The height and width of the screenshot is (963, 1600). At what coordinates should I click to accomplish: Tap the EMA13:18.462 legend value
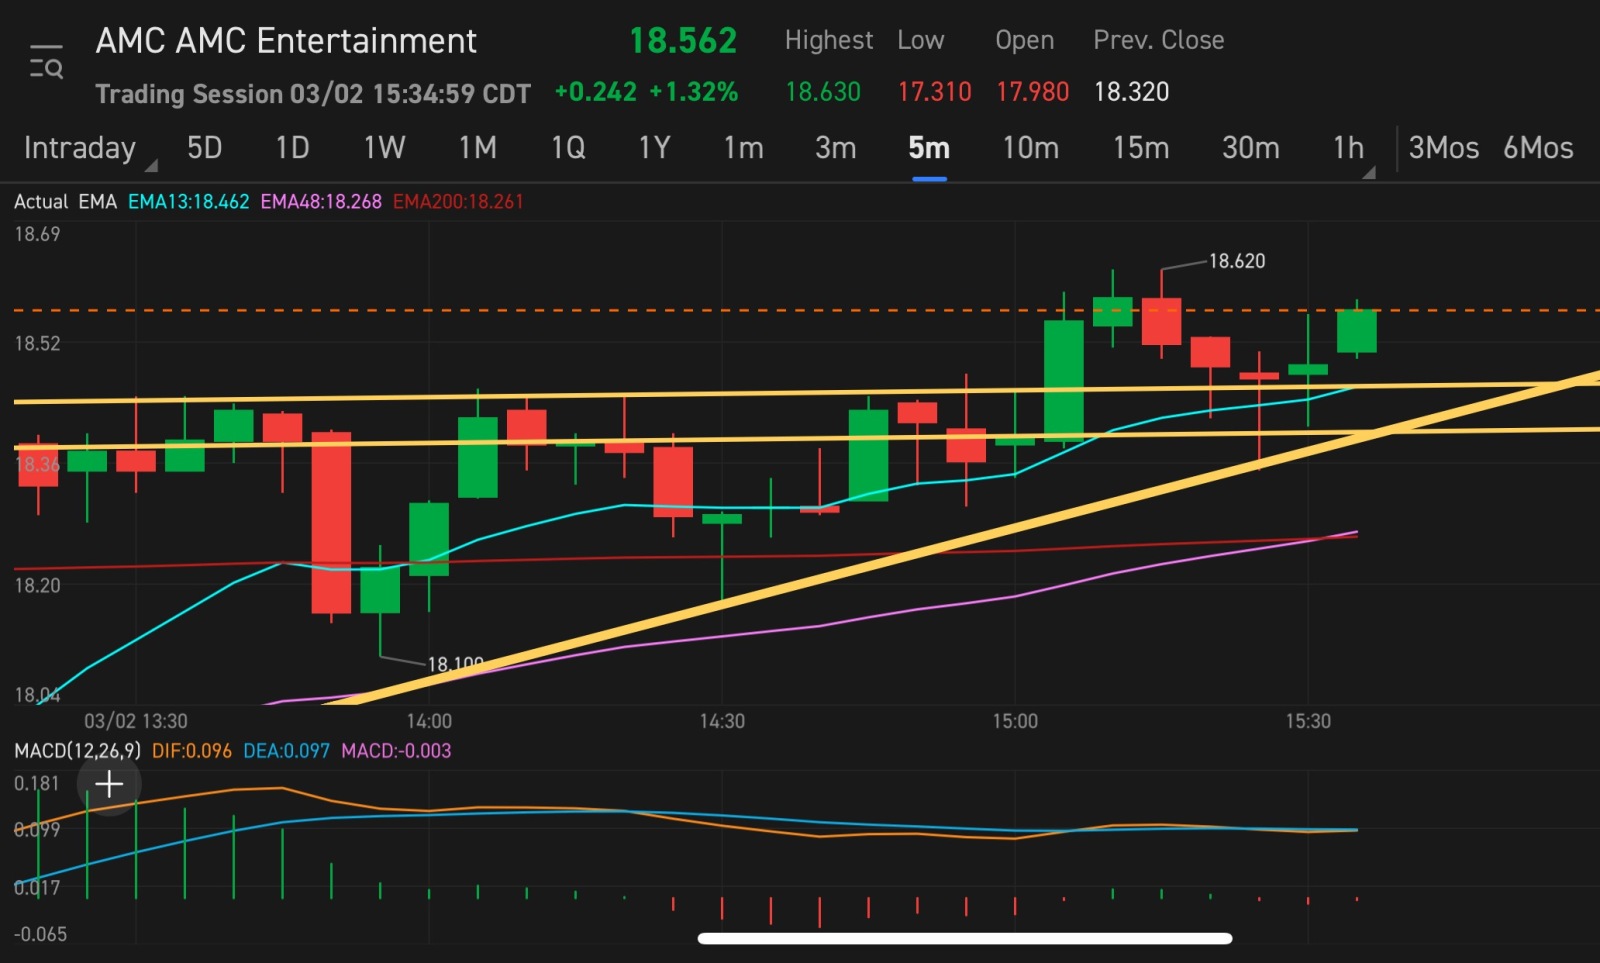tap(188, 202)
